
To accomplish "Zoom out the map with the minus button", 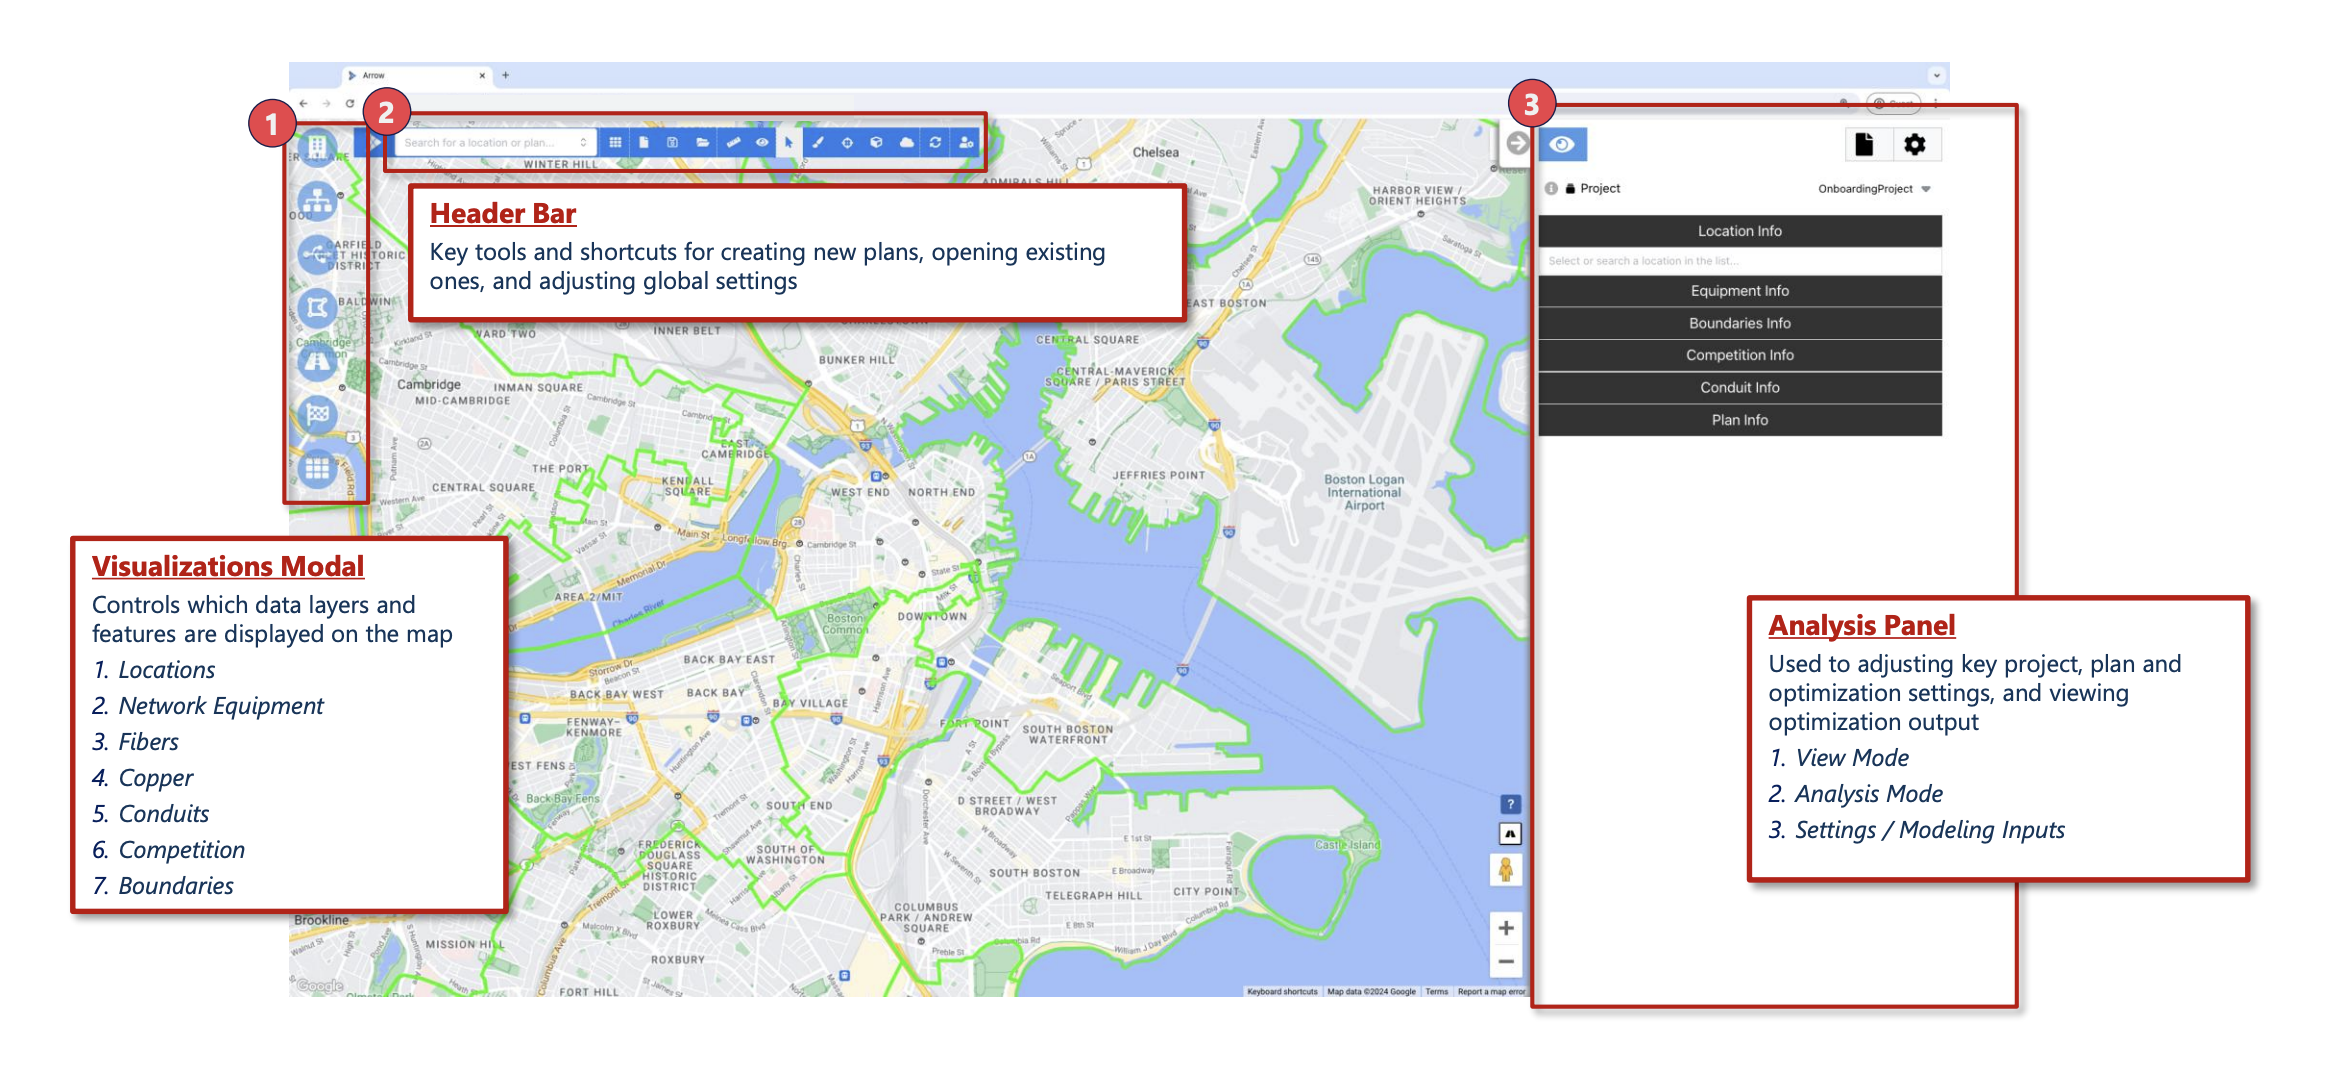I will coord(1506,962).
